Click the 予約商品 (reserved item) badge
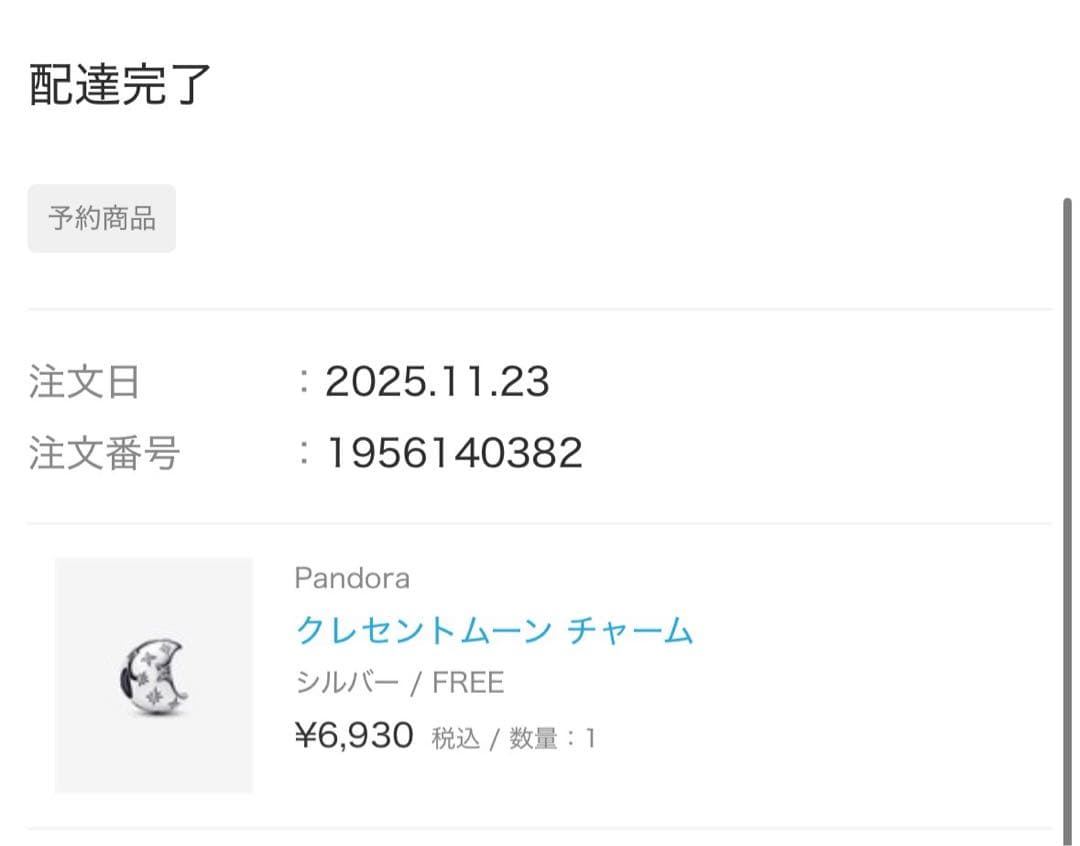This screenshot has height=846, width=1080. [x=100, y=218]
